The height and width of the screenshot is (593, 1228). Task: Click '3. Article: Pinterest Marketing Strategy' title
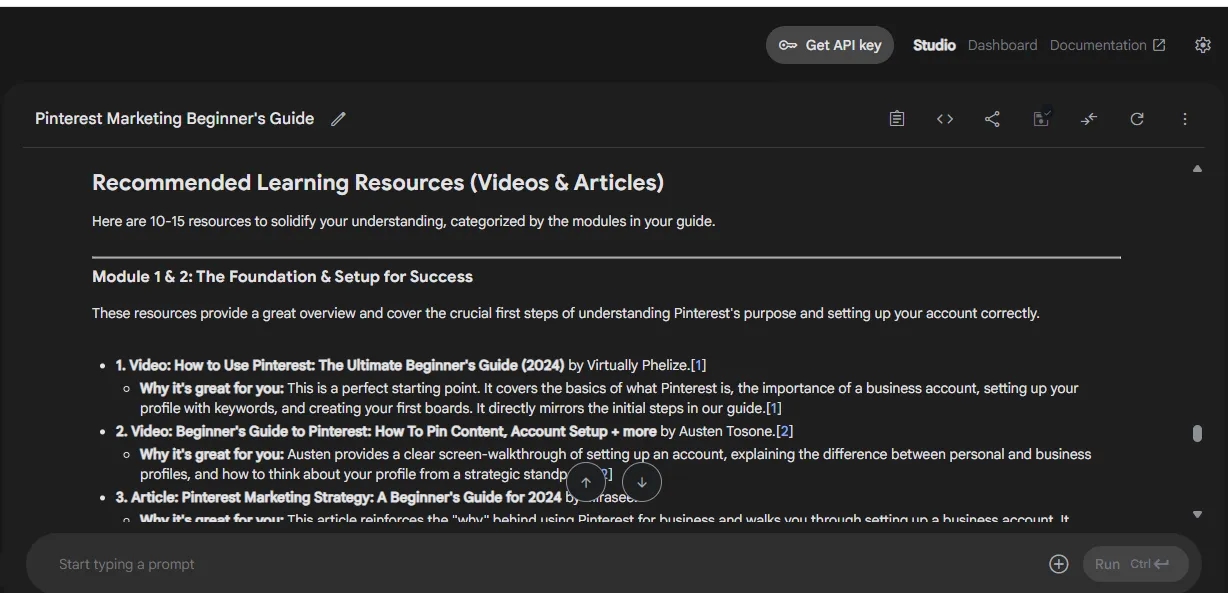[338, 497]
